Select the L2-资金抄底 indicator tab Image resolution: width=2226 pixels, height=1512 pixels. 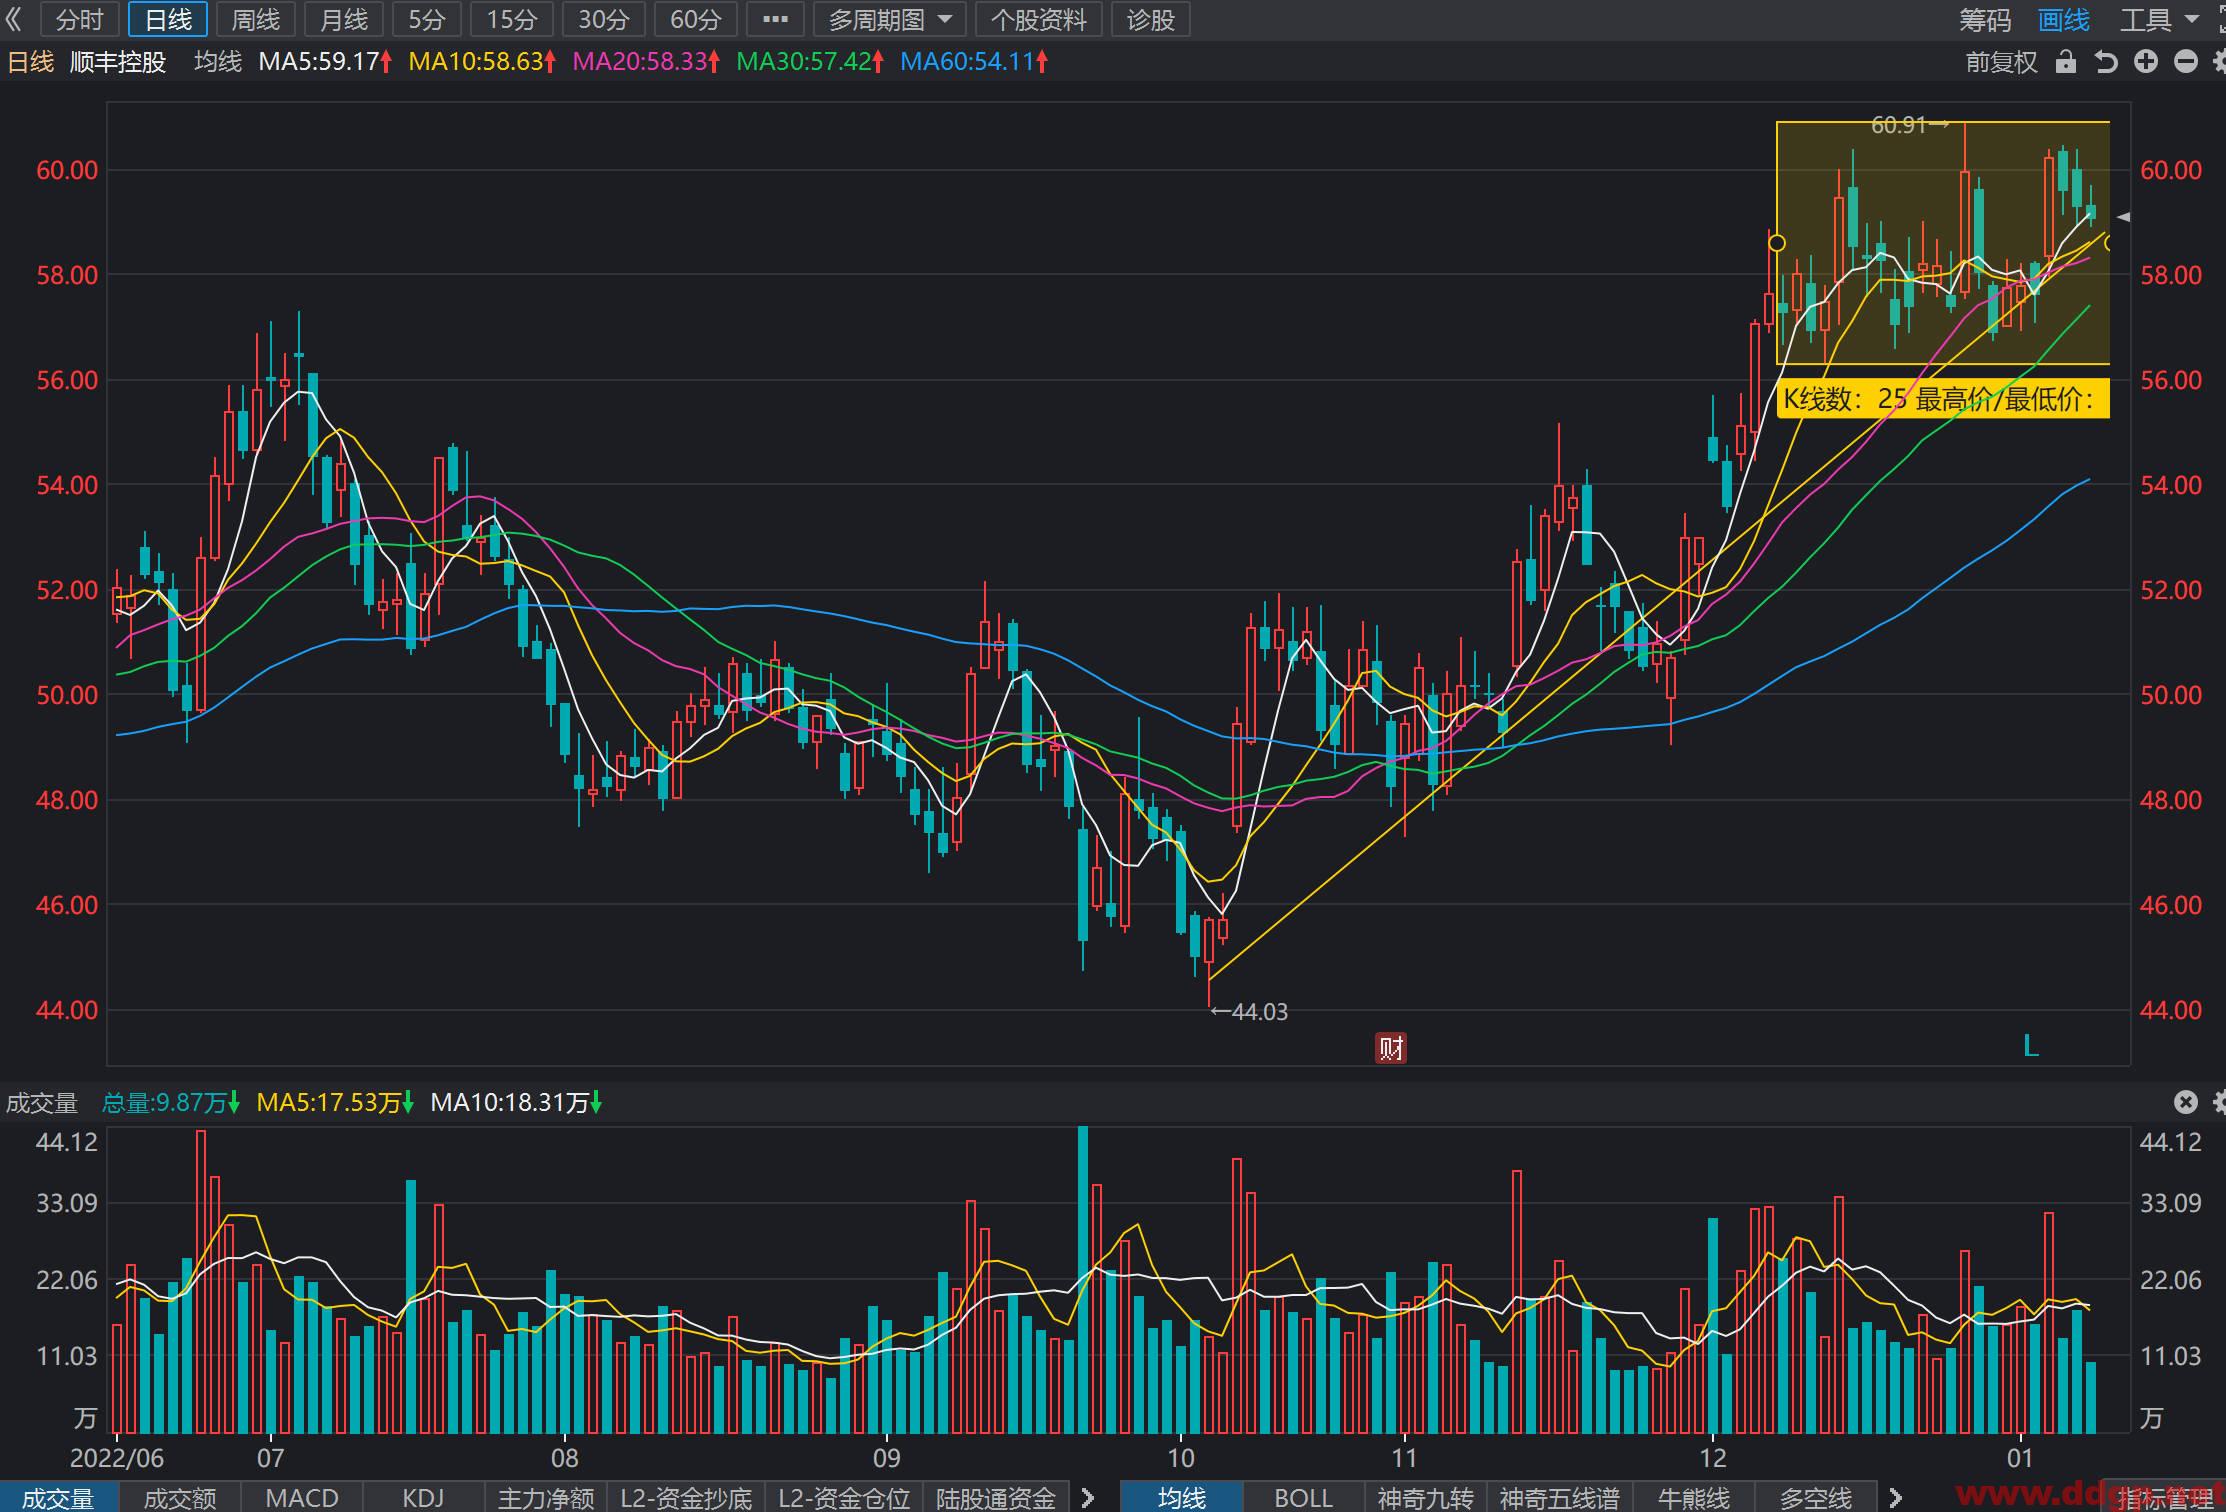(x=686, y=1497)
